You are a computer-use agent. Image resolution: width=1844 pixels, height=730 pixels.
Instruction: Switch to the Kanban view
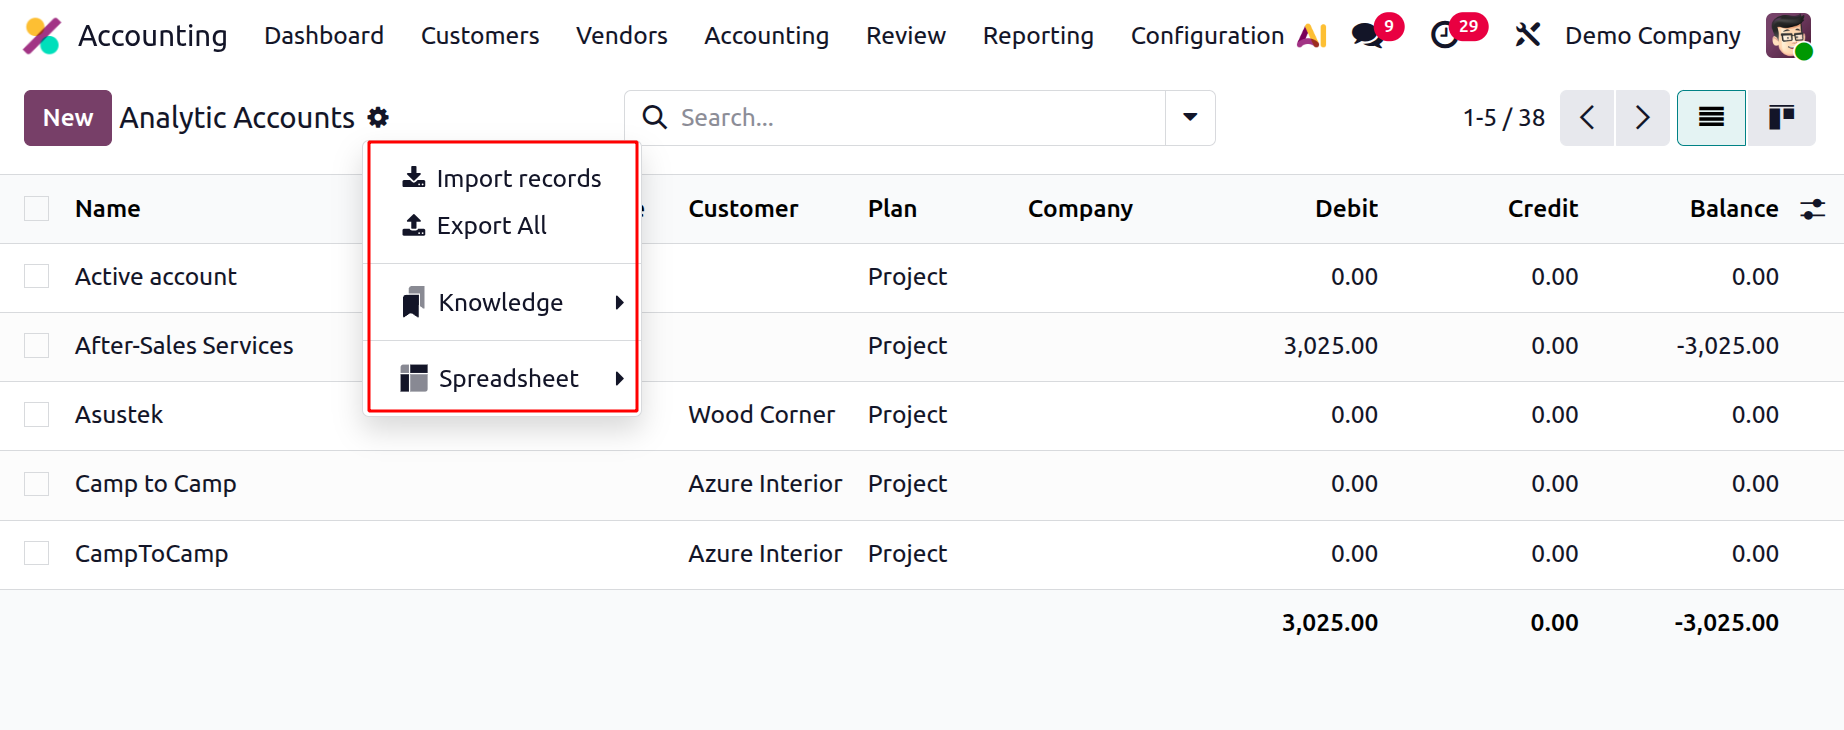(1781, 118)
